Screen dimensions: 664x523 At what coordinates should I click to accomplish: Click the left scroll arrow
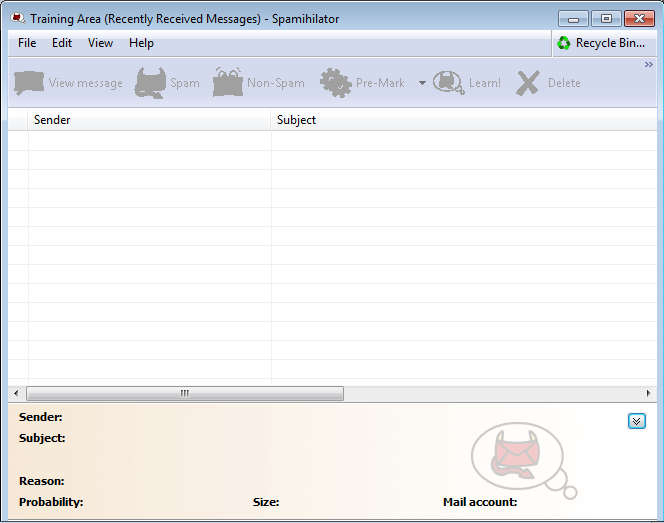click(x=16, y=393)
